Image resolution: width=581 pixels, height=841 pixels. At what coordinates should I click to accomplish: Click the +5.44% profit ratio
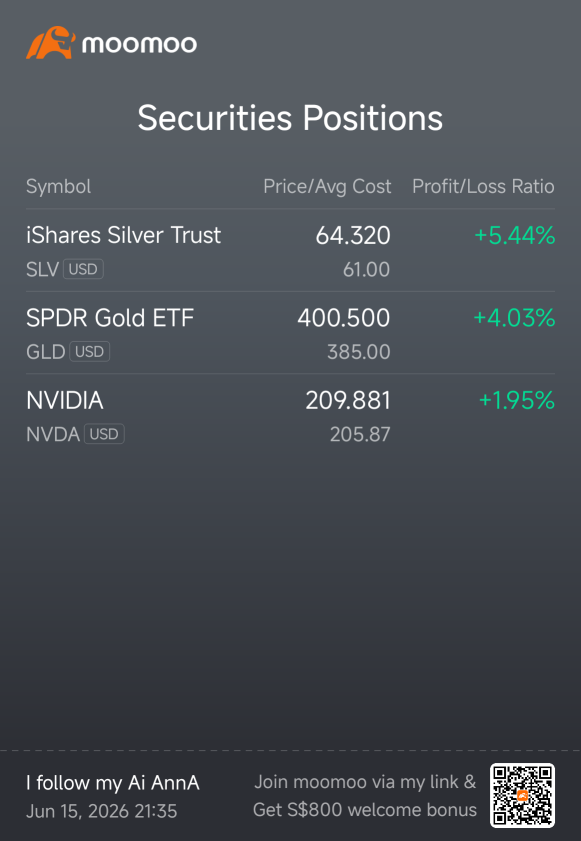(515, 235)
